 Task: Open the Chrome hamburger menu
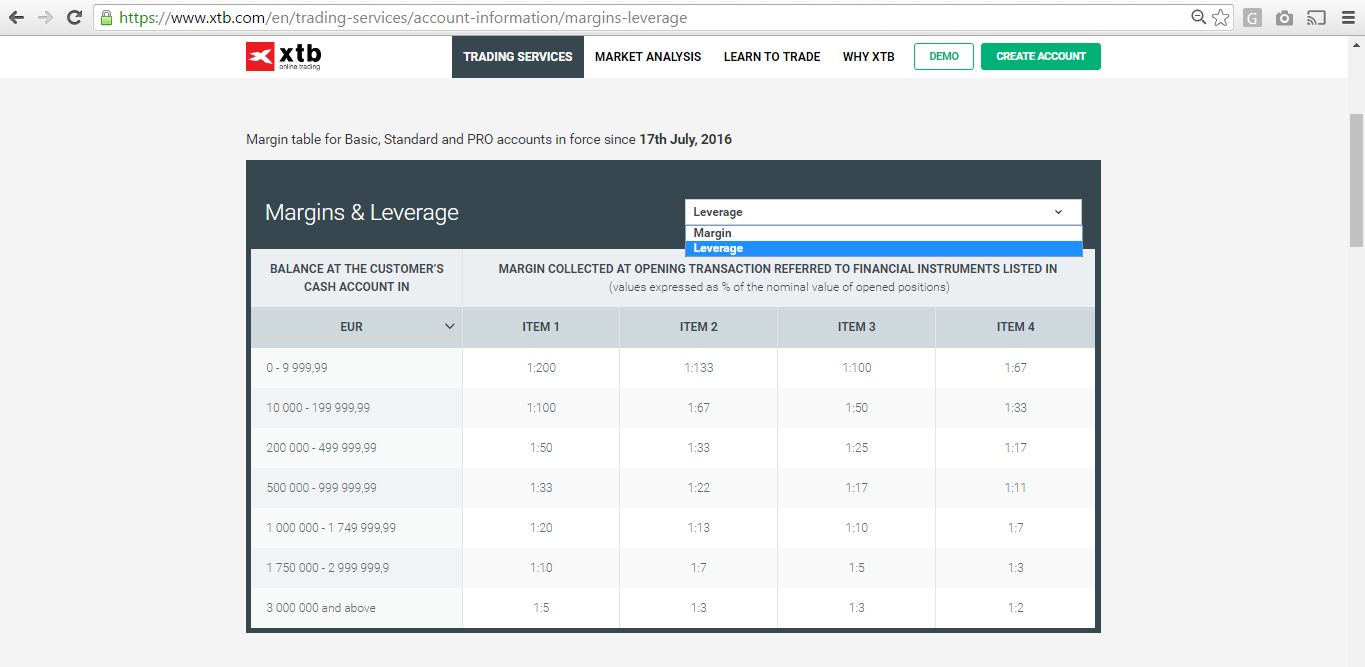tap(1346, 18)
